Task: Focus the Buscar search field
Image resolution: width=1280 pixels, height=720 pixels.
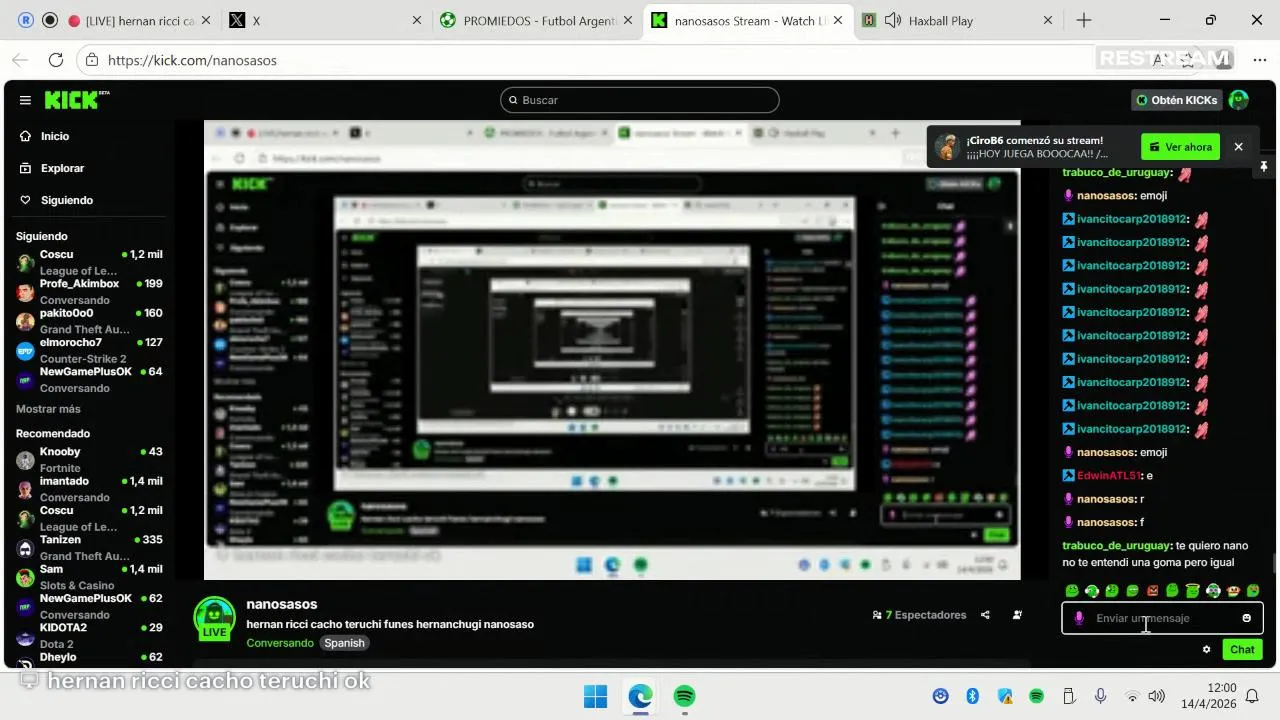Action: [x=640, y=100]
